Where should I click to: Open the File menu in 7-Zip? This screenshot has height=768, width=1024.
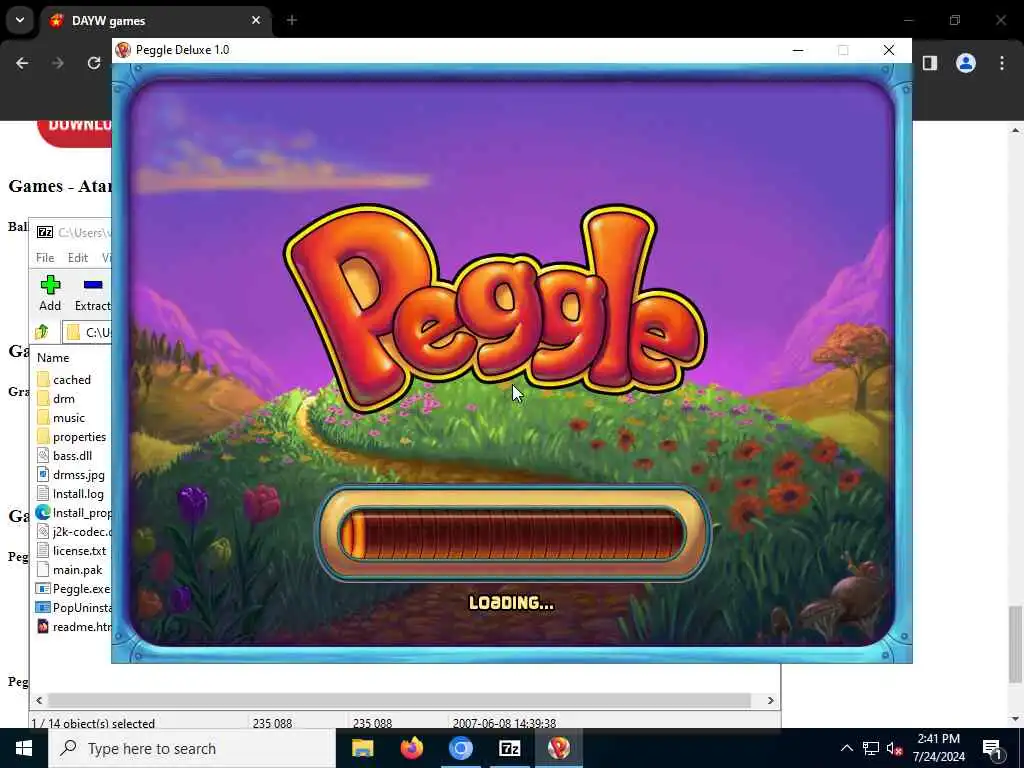tap(45, 257)
